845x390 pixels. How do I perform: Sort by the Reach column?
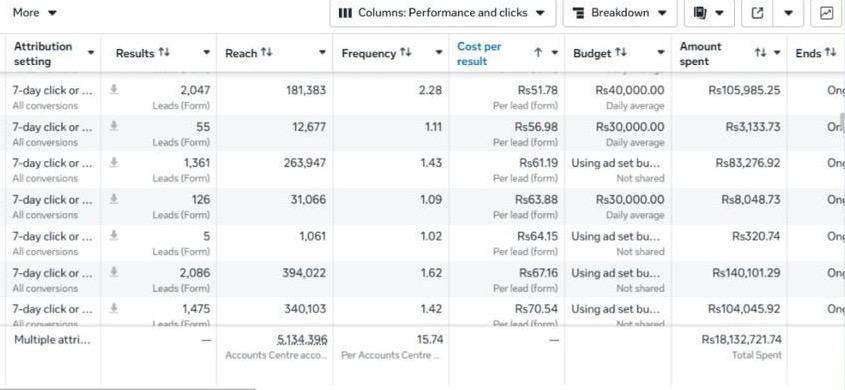pyautogui.click(x=248, y=53)
